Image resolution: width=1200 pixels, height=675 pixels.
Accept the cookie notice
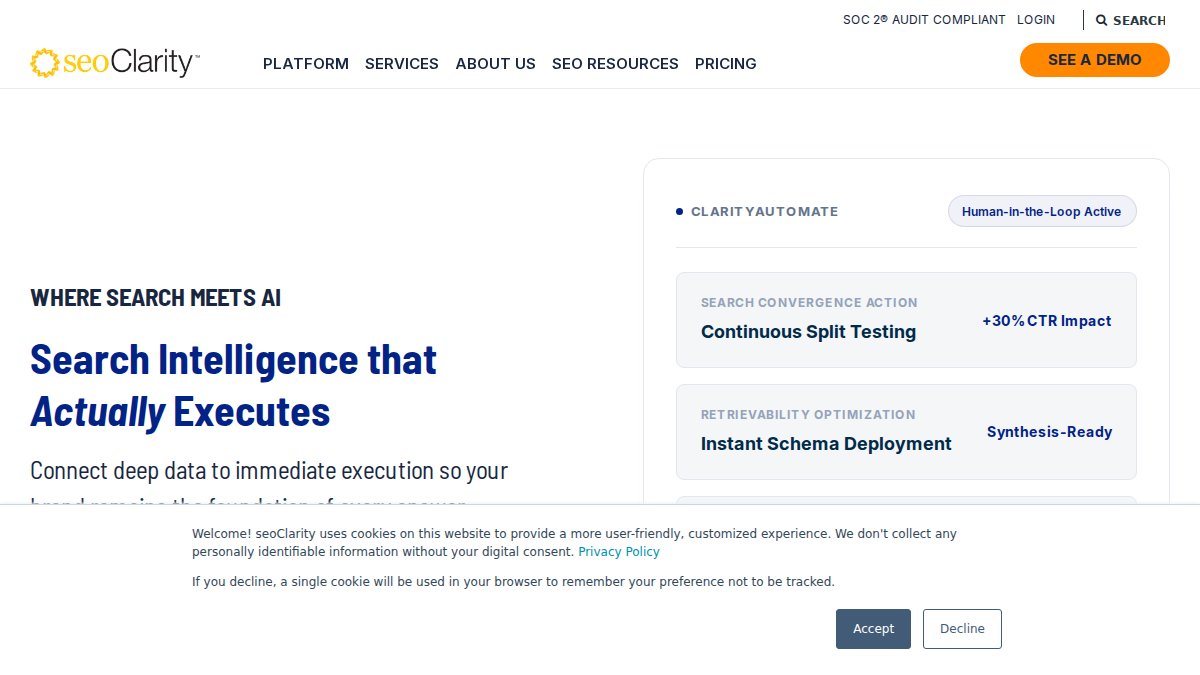click(873, 629)
